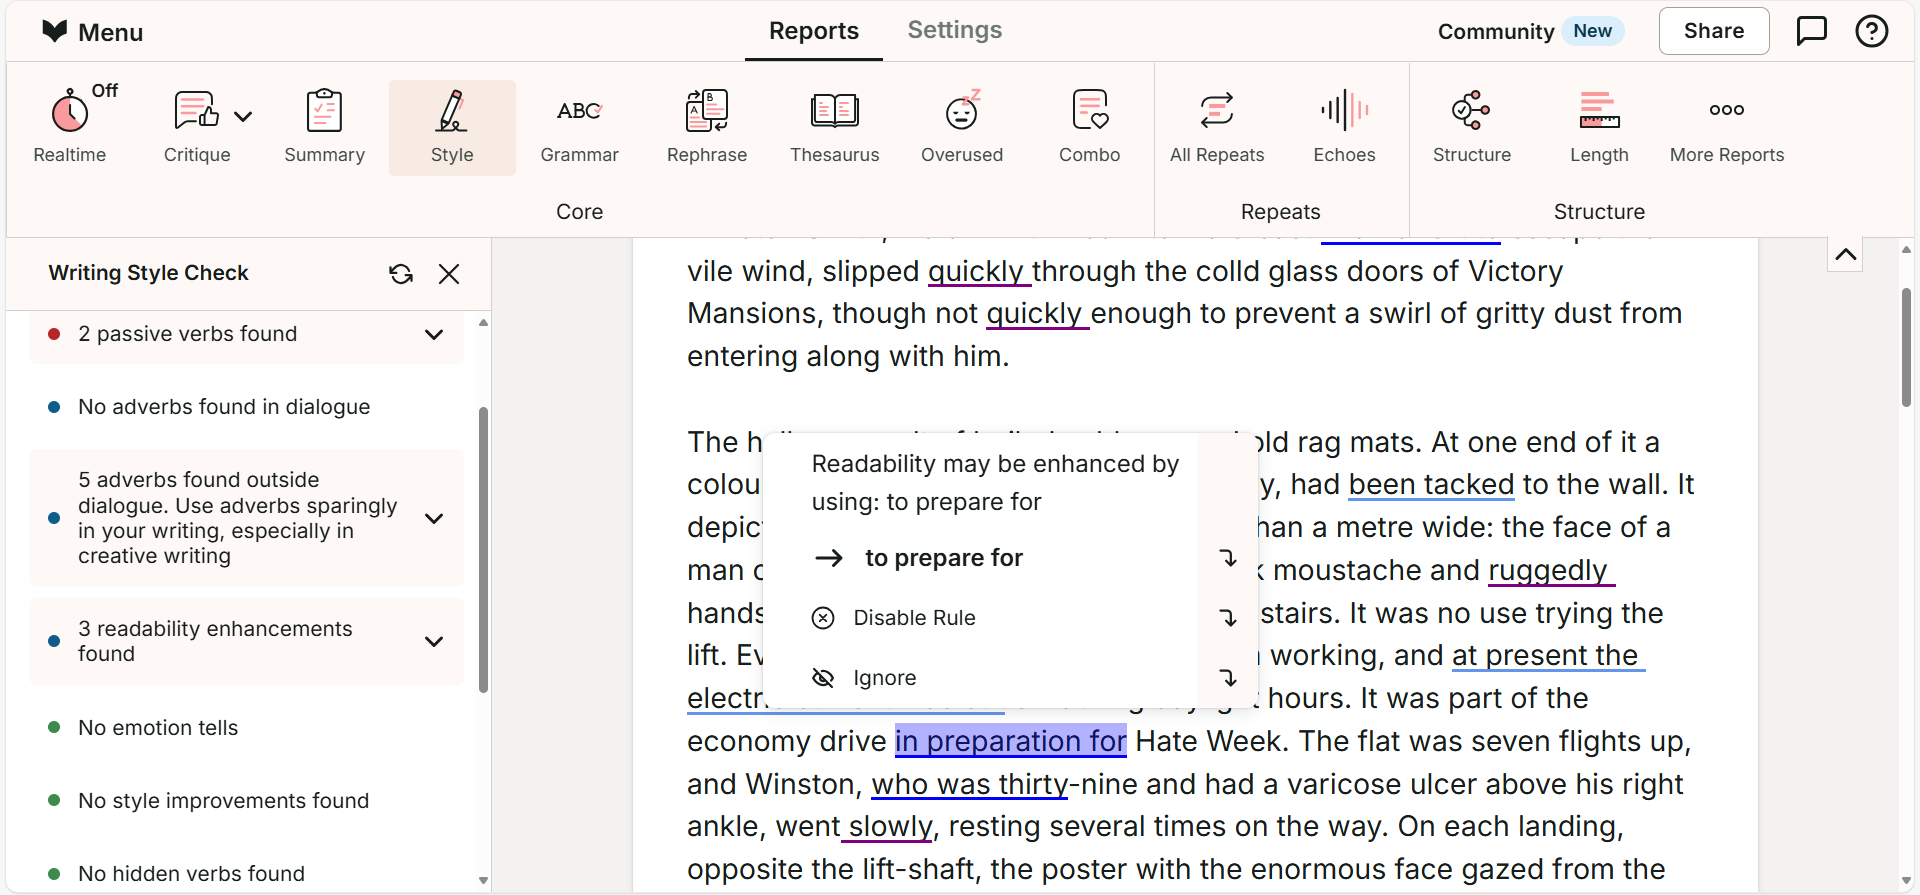Click the underlined 'who was thirty' phrase
The height and width of the screenshot is (895, 1920).
970,784
